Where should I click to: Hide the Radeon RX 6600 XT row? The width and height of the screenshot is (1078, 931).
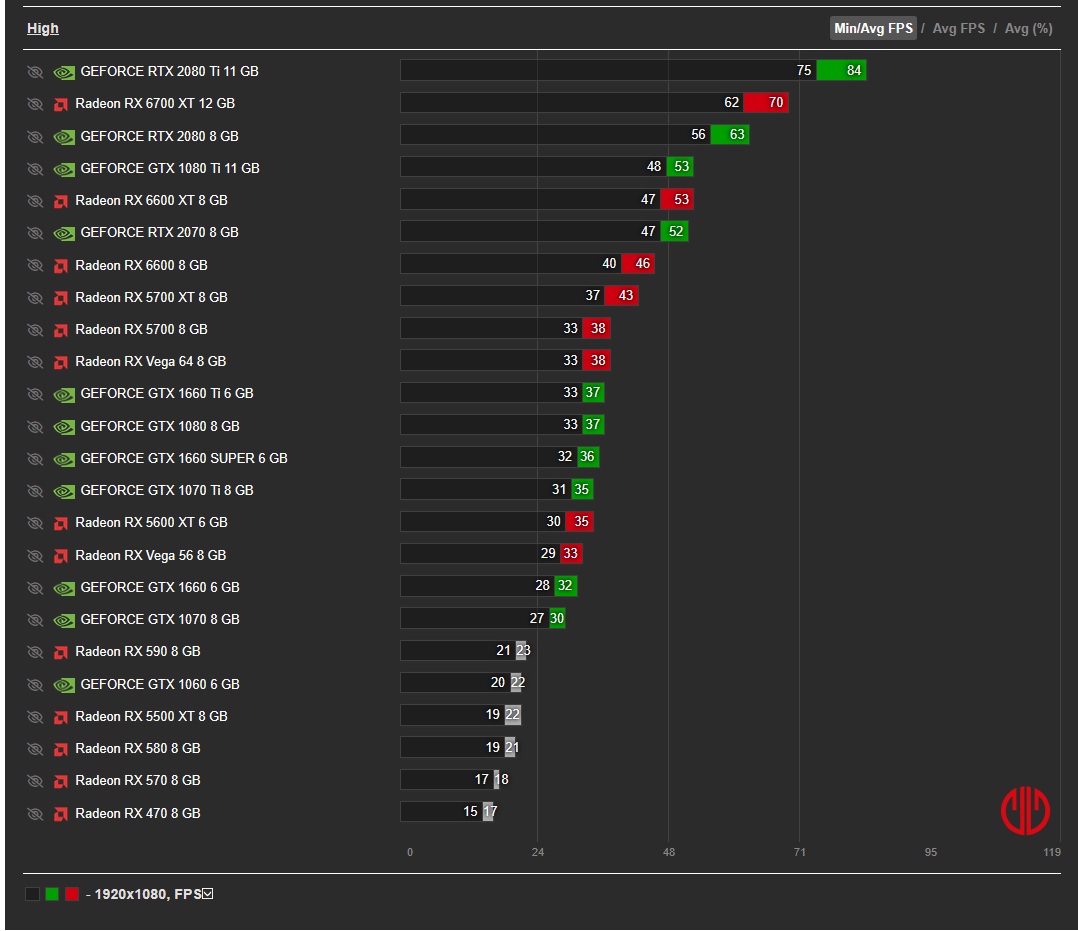pos(35,201)
